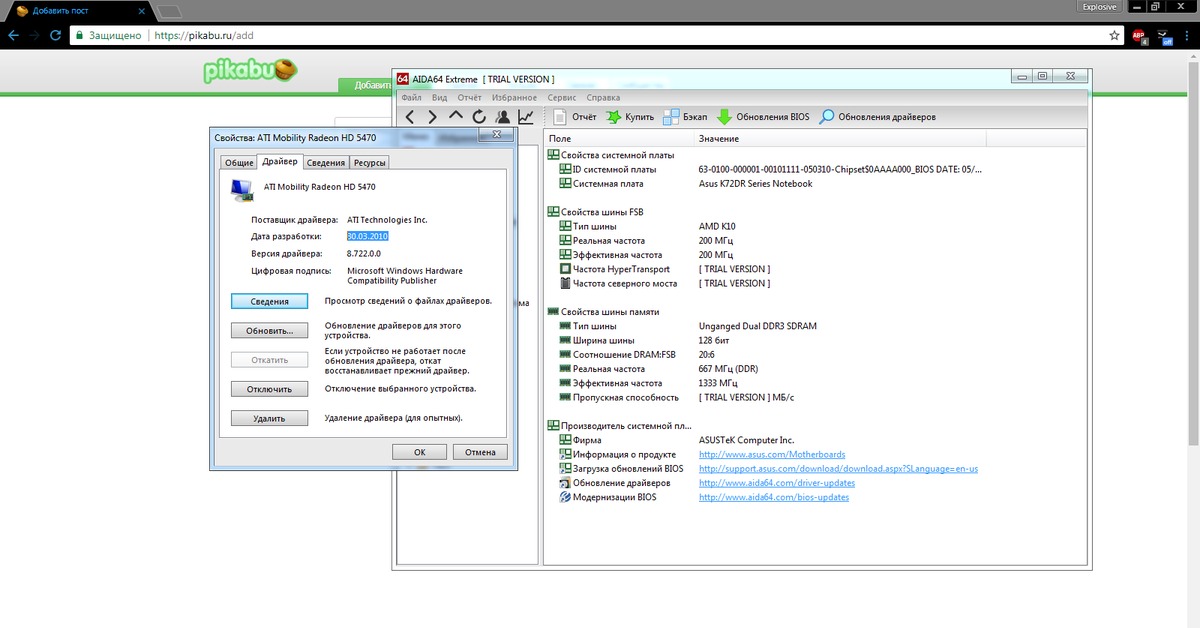The width and height of the screenshot is (1200, 628).
Task: Select the highlighted date 30.03.2010
Action: pos(367,236)
